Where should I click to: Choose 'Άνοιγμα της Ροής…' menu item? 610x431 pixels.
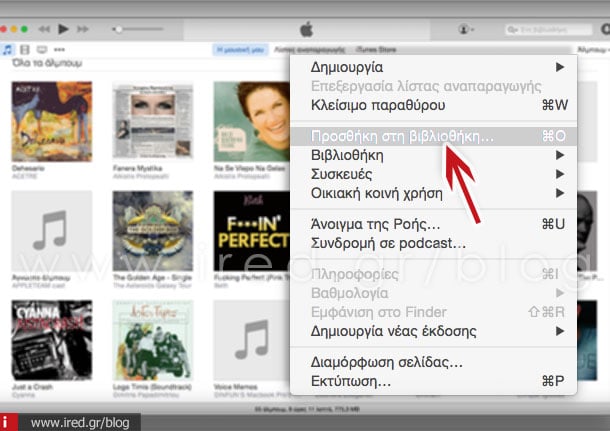(433, 224)
